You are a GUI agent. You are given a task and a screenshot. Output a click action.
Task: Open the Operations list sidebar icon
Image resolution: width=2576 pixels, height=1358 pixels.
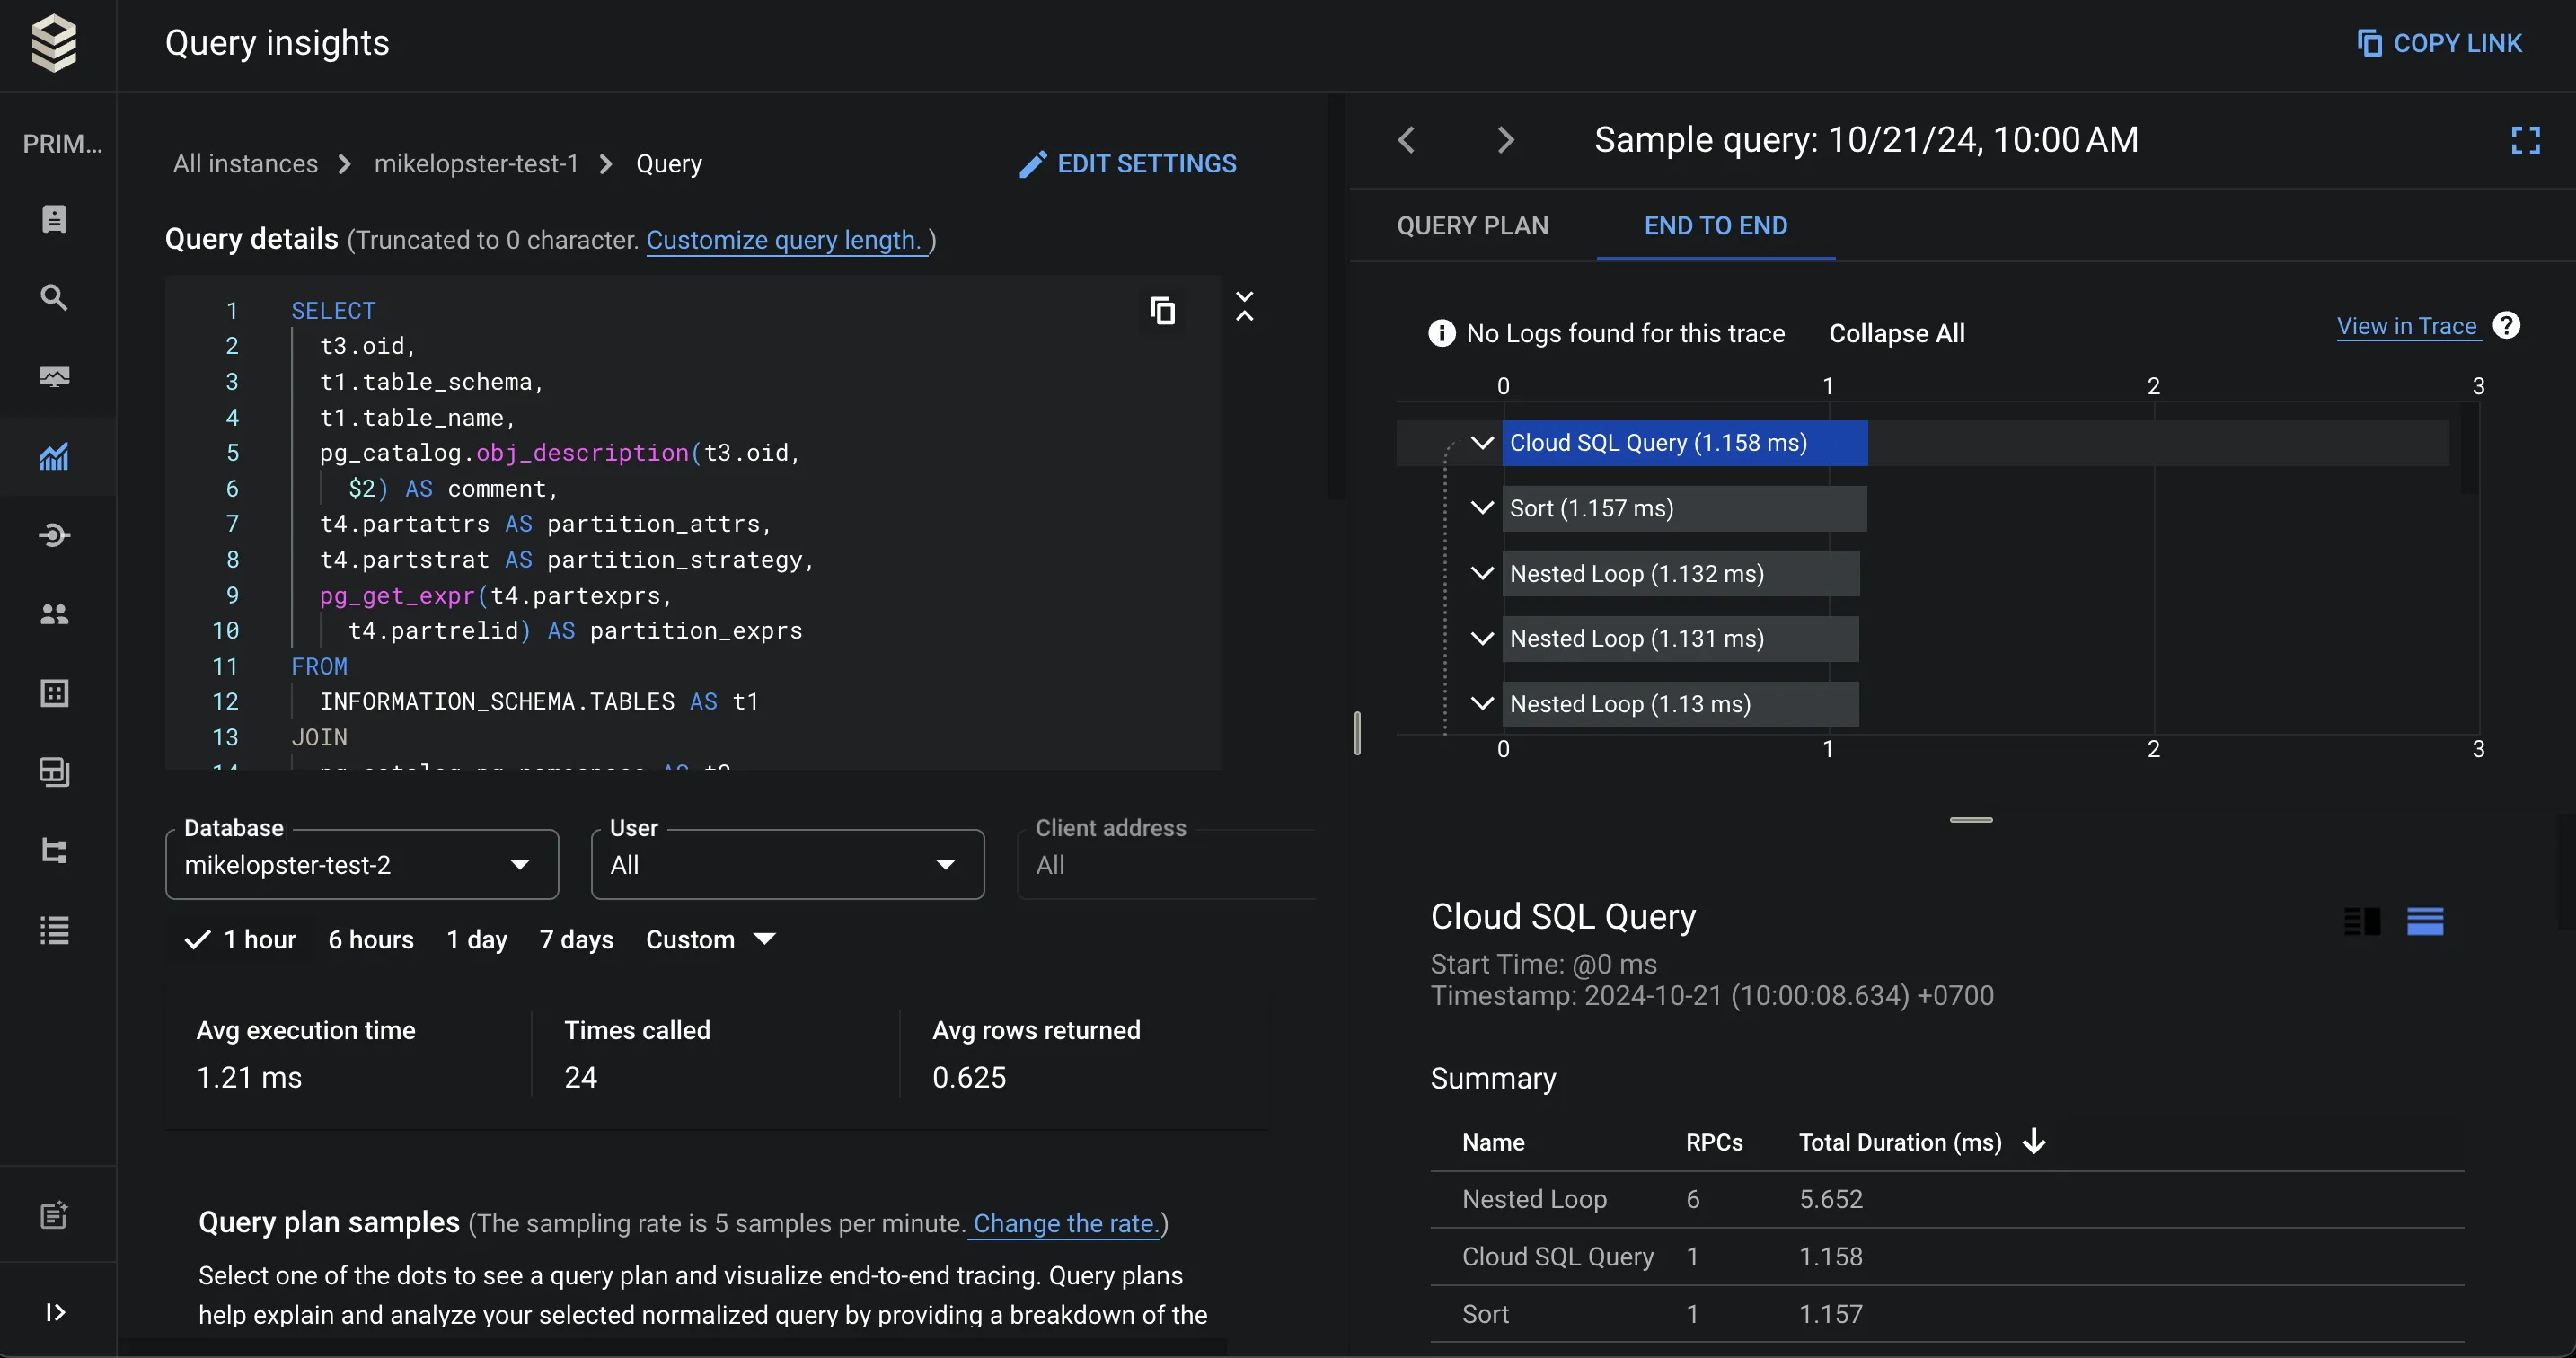click(54, 930)
